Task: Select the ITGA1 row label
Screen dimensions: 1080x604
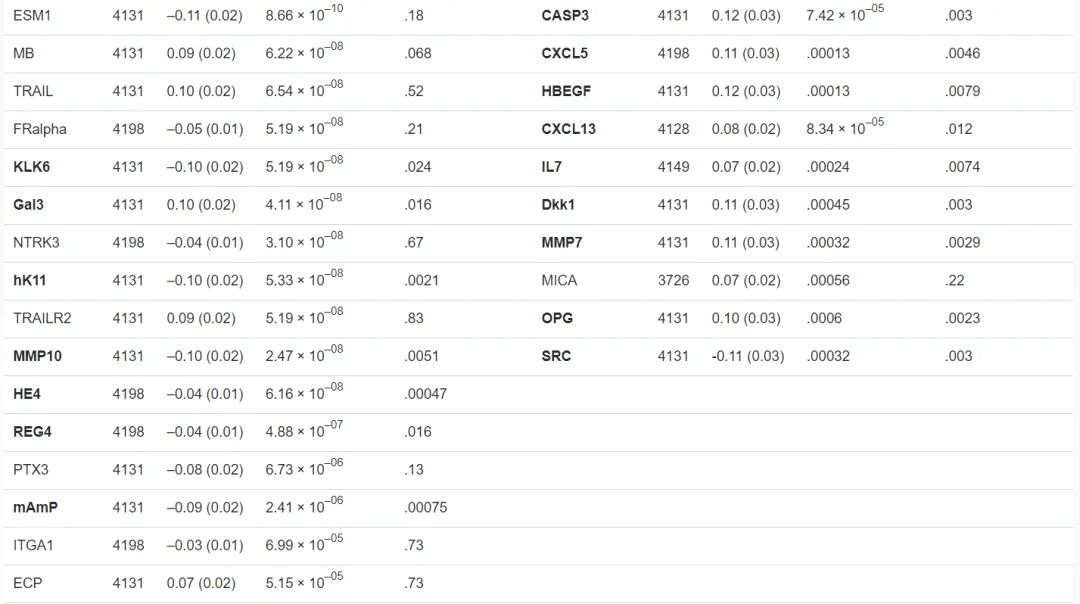Action: click(x=35, y=545)
